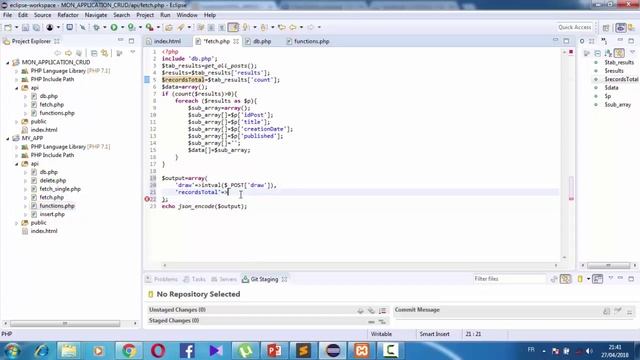The image size is (640, 360).
Task: Click Collapse All in Project Explorer
Action: [x=94, y=53]
